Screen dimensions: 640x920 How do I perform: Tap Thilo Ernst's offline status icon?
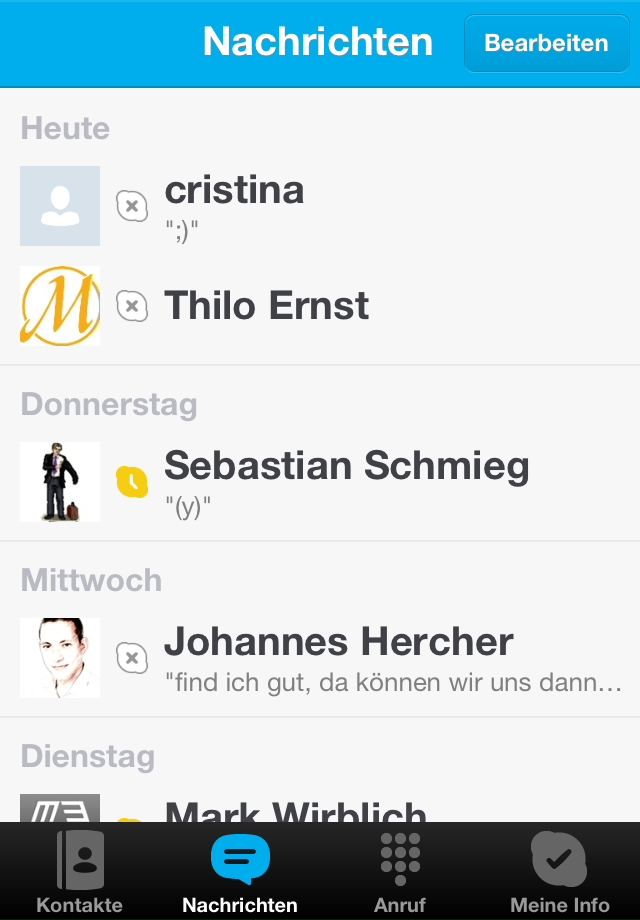(132, 306)
